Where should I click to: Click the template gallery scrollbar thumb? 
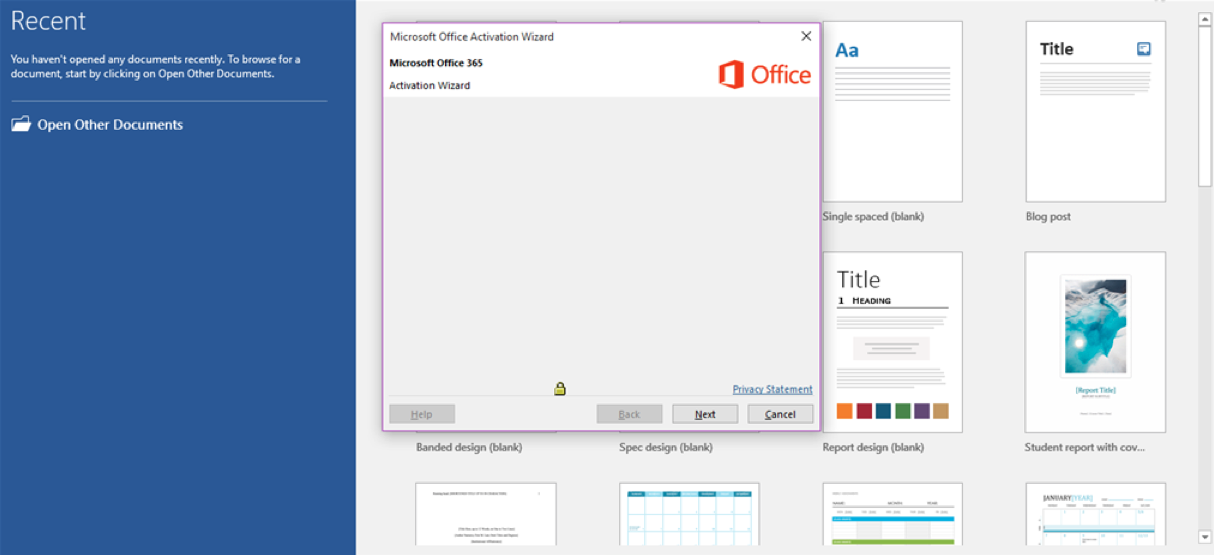point(1205,107)
